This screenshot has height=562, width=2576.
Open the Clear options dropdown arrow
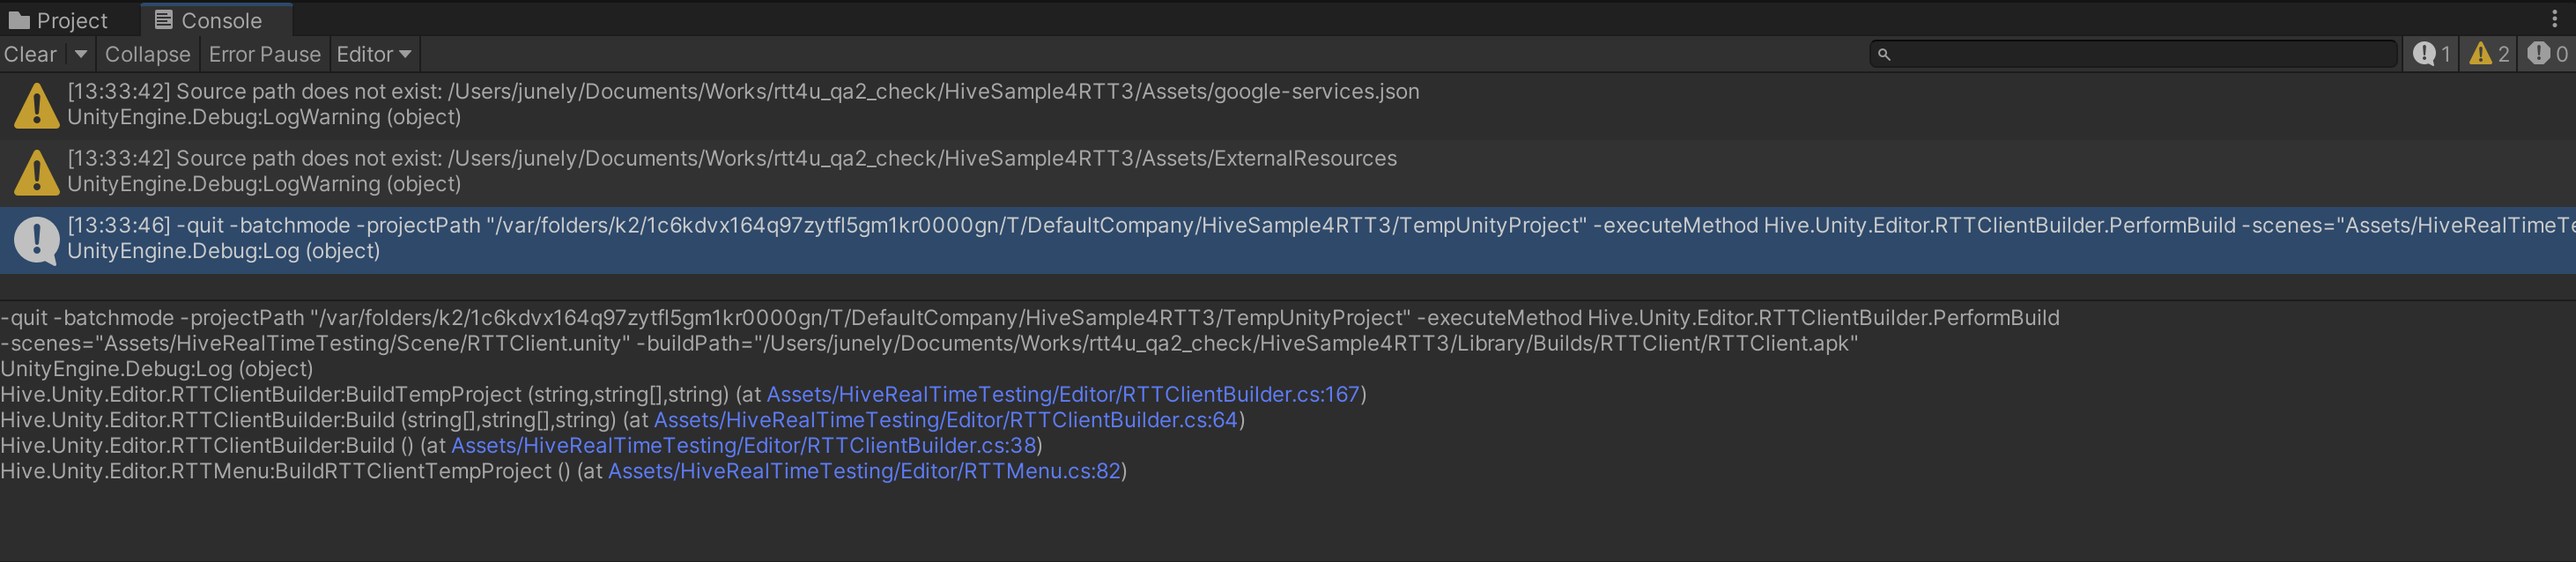pyautogui.click(x=81, y=54)
